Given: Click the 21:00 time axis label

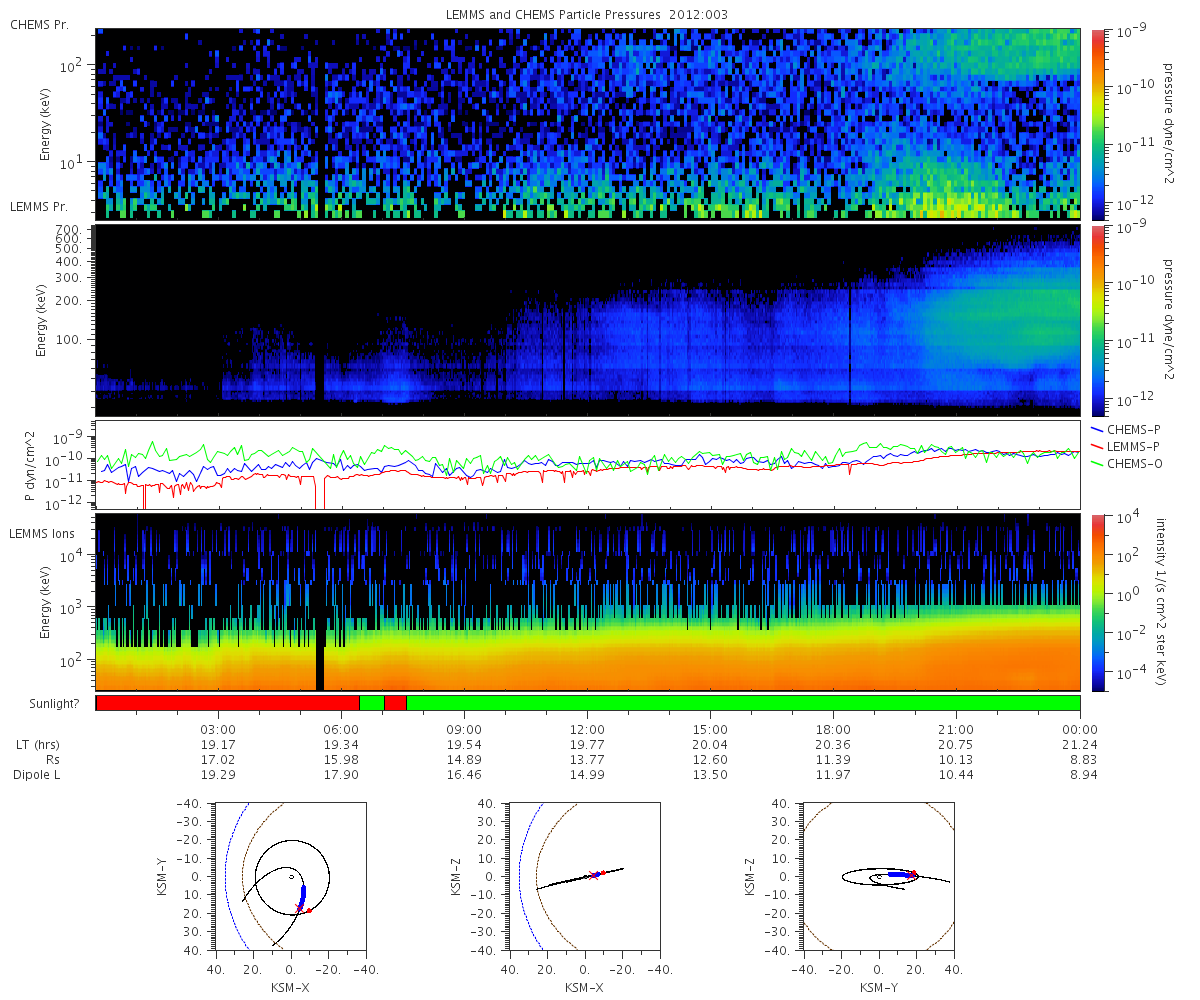Looking at the screenshot, I should (957, 729).
